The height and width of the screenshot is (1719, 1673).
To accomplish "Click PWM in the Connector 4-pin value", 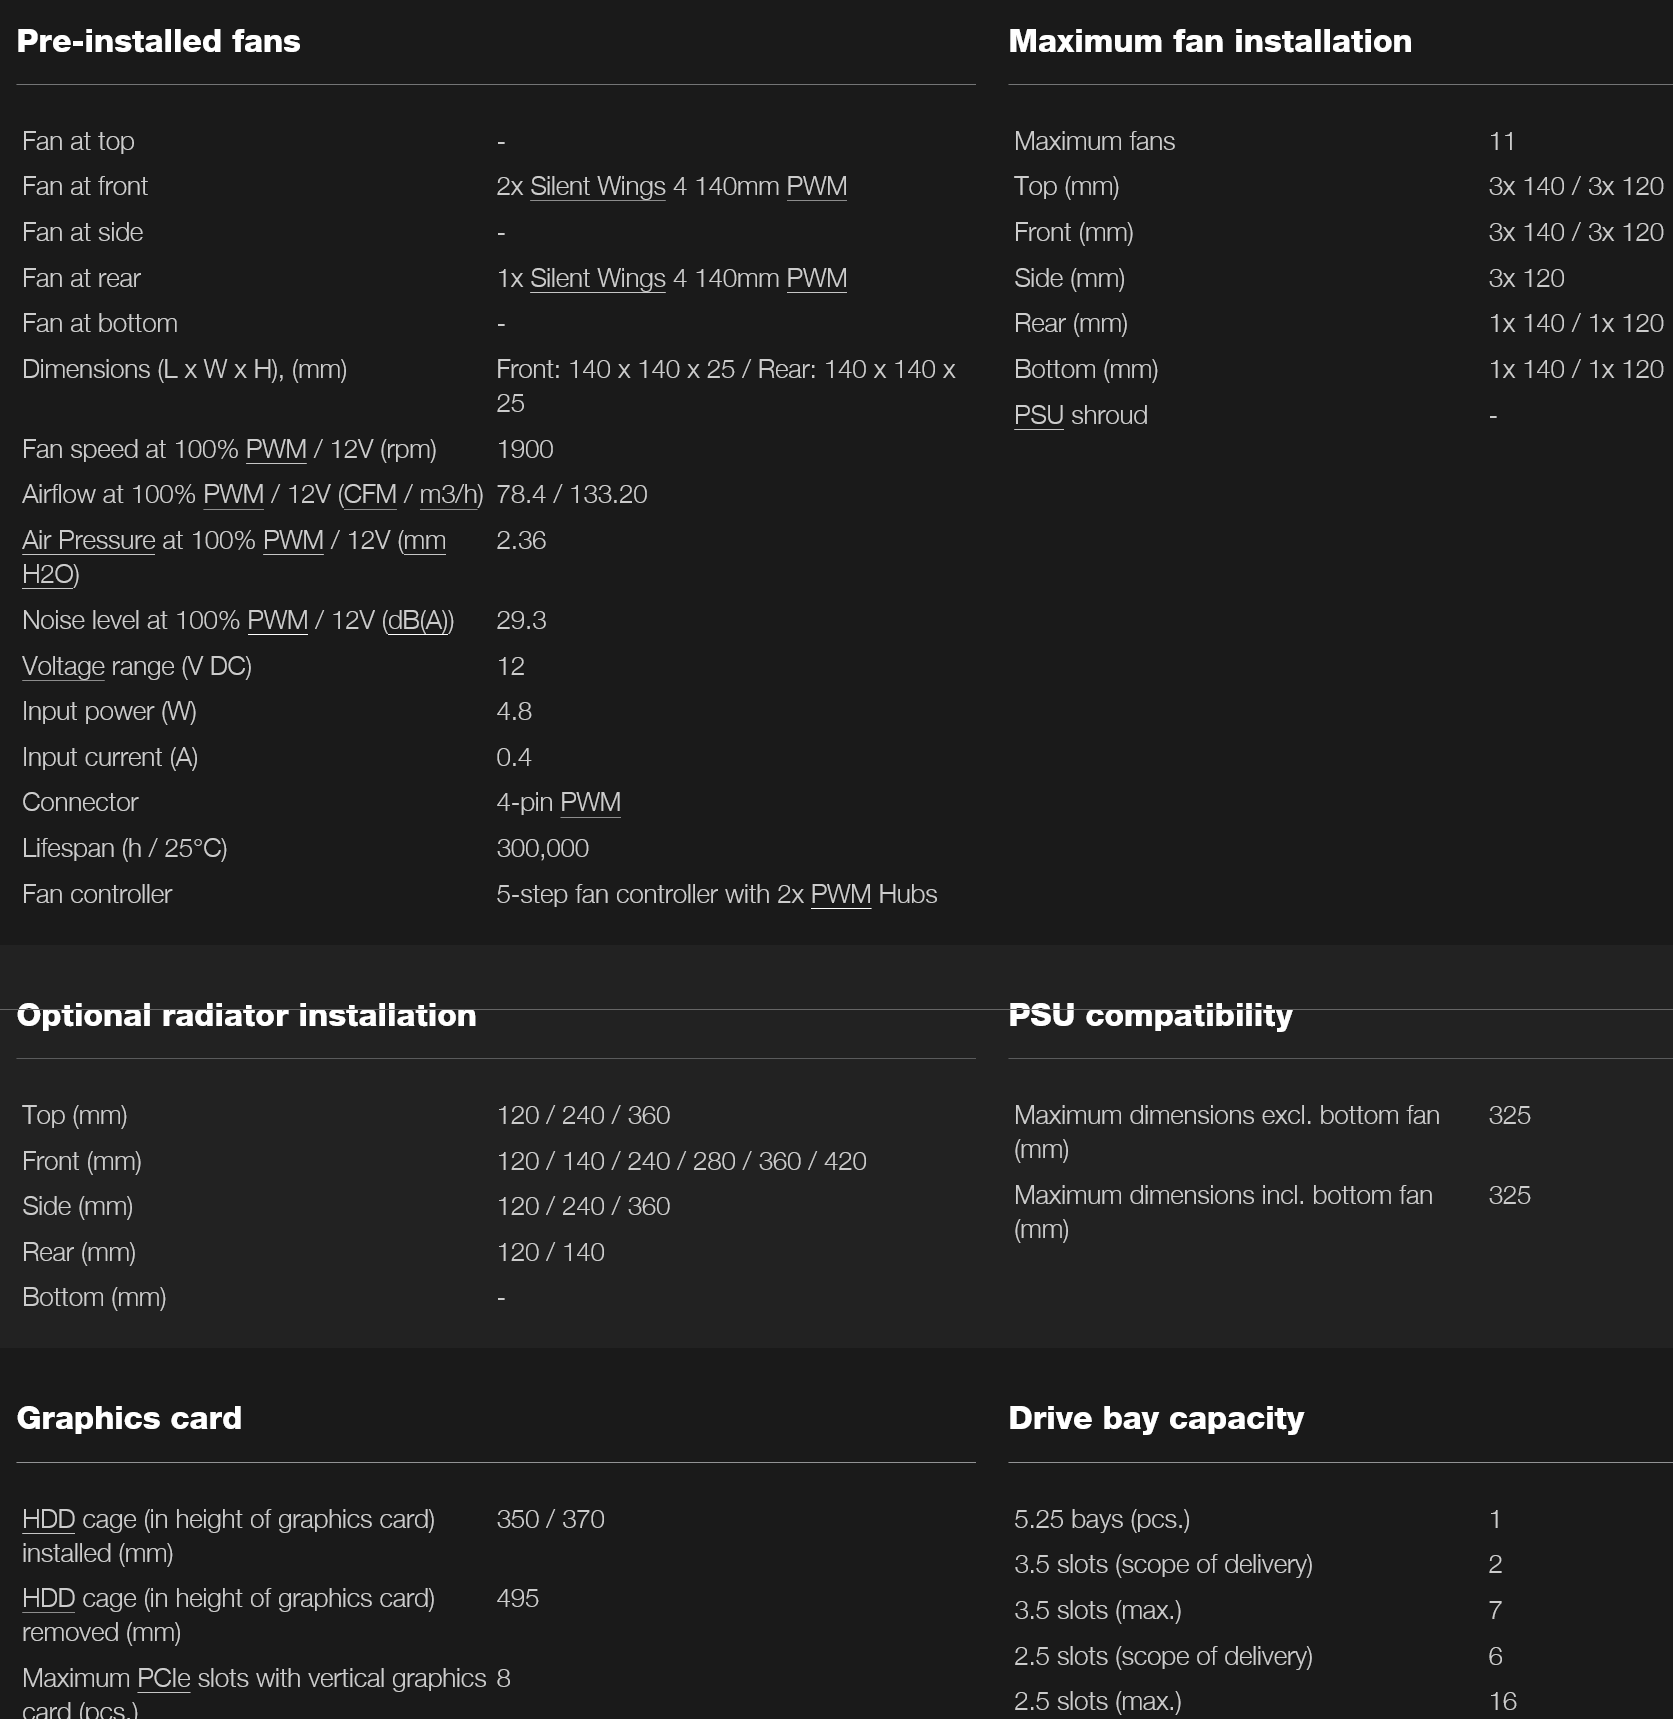I will (590, 803).
